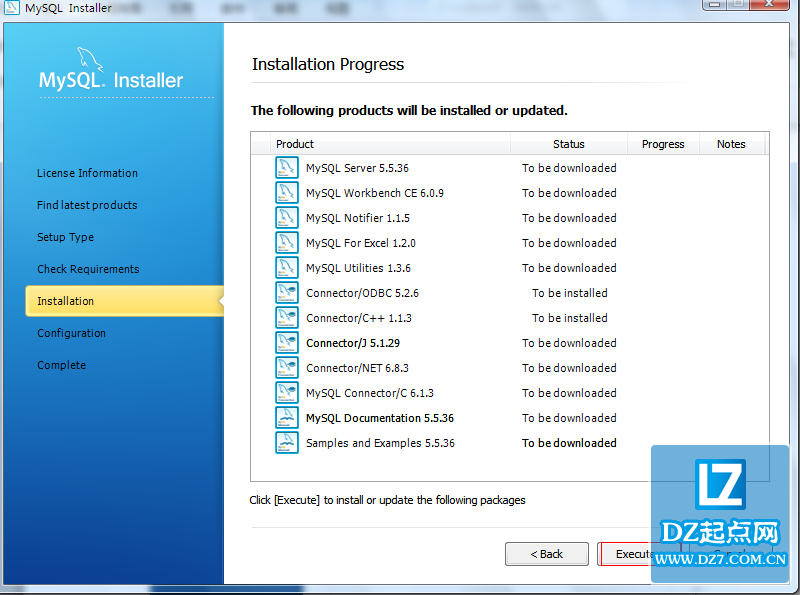
Task: Click the MySQL Notifier 1.1.5 icon
Action: point(287,218)
